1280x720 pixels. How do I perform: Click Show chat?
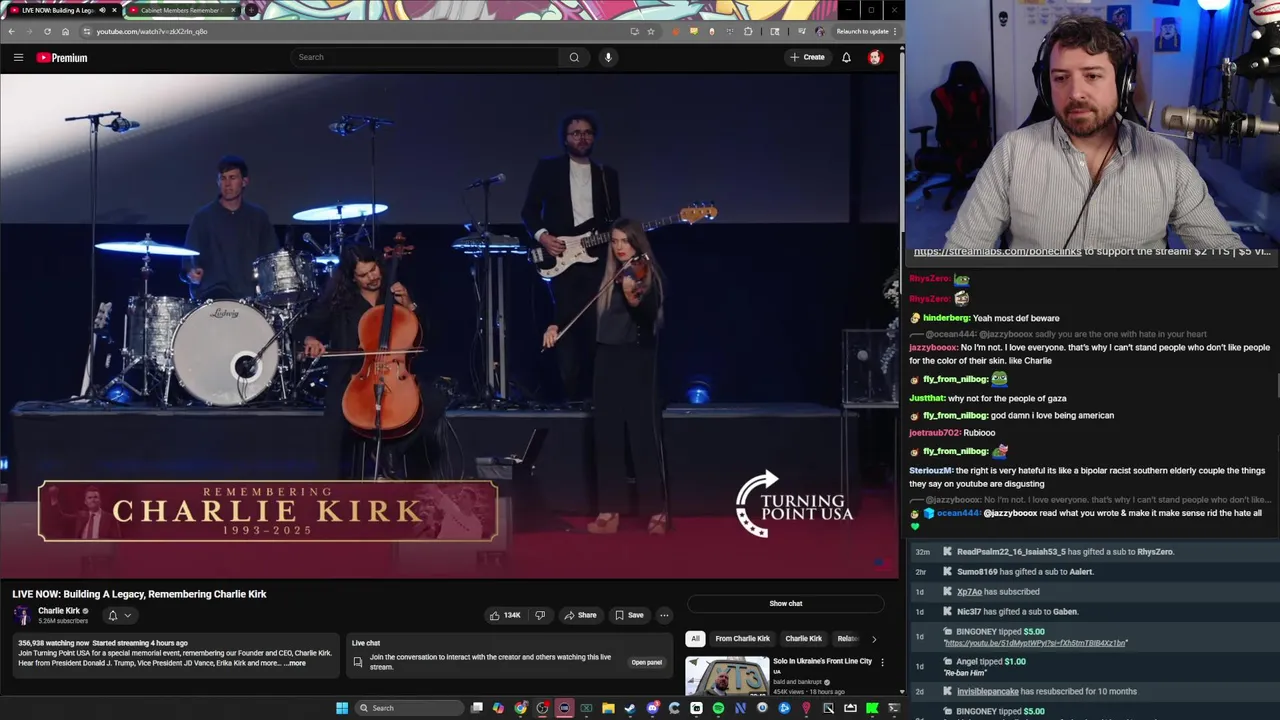click(x=786, y=603)
